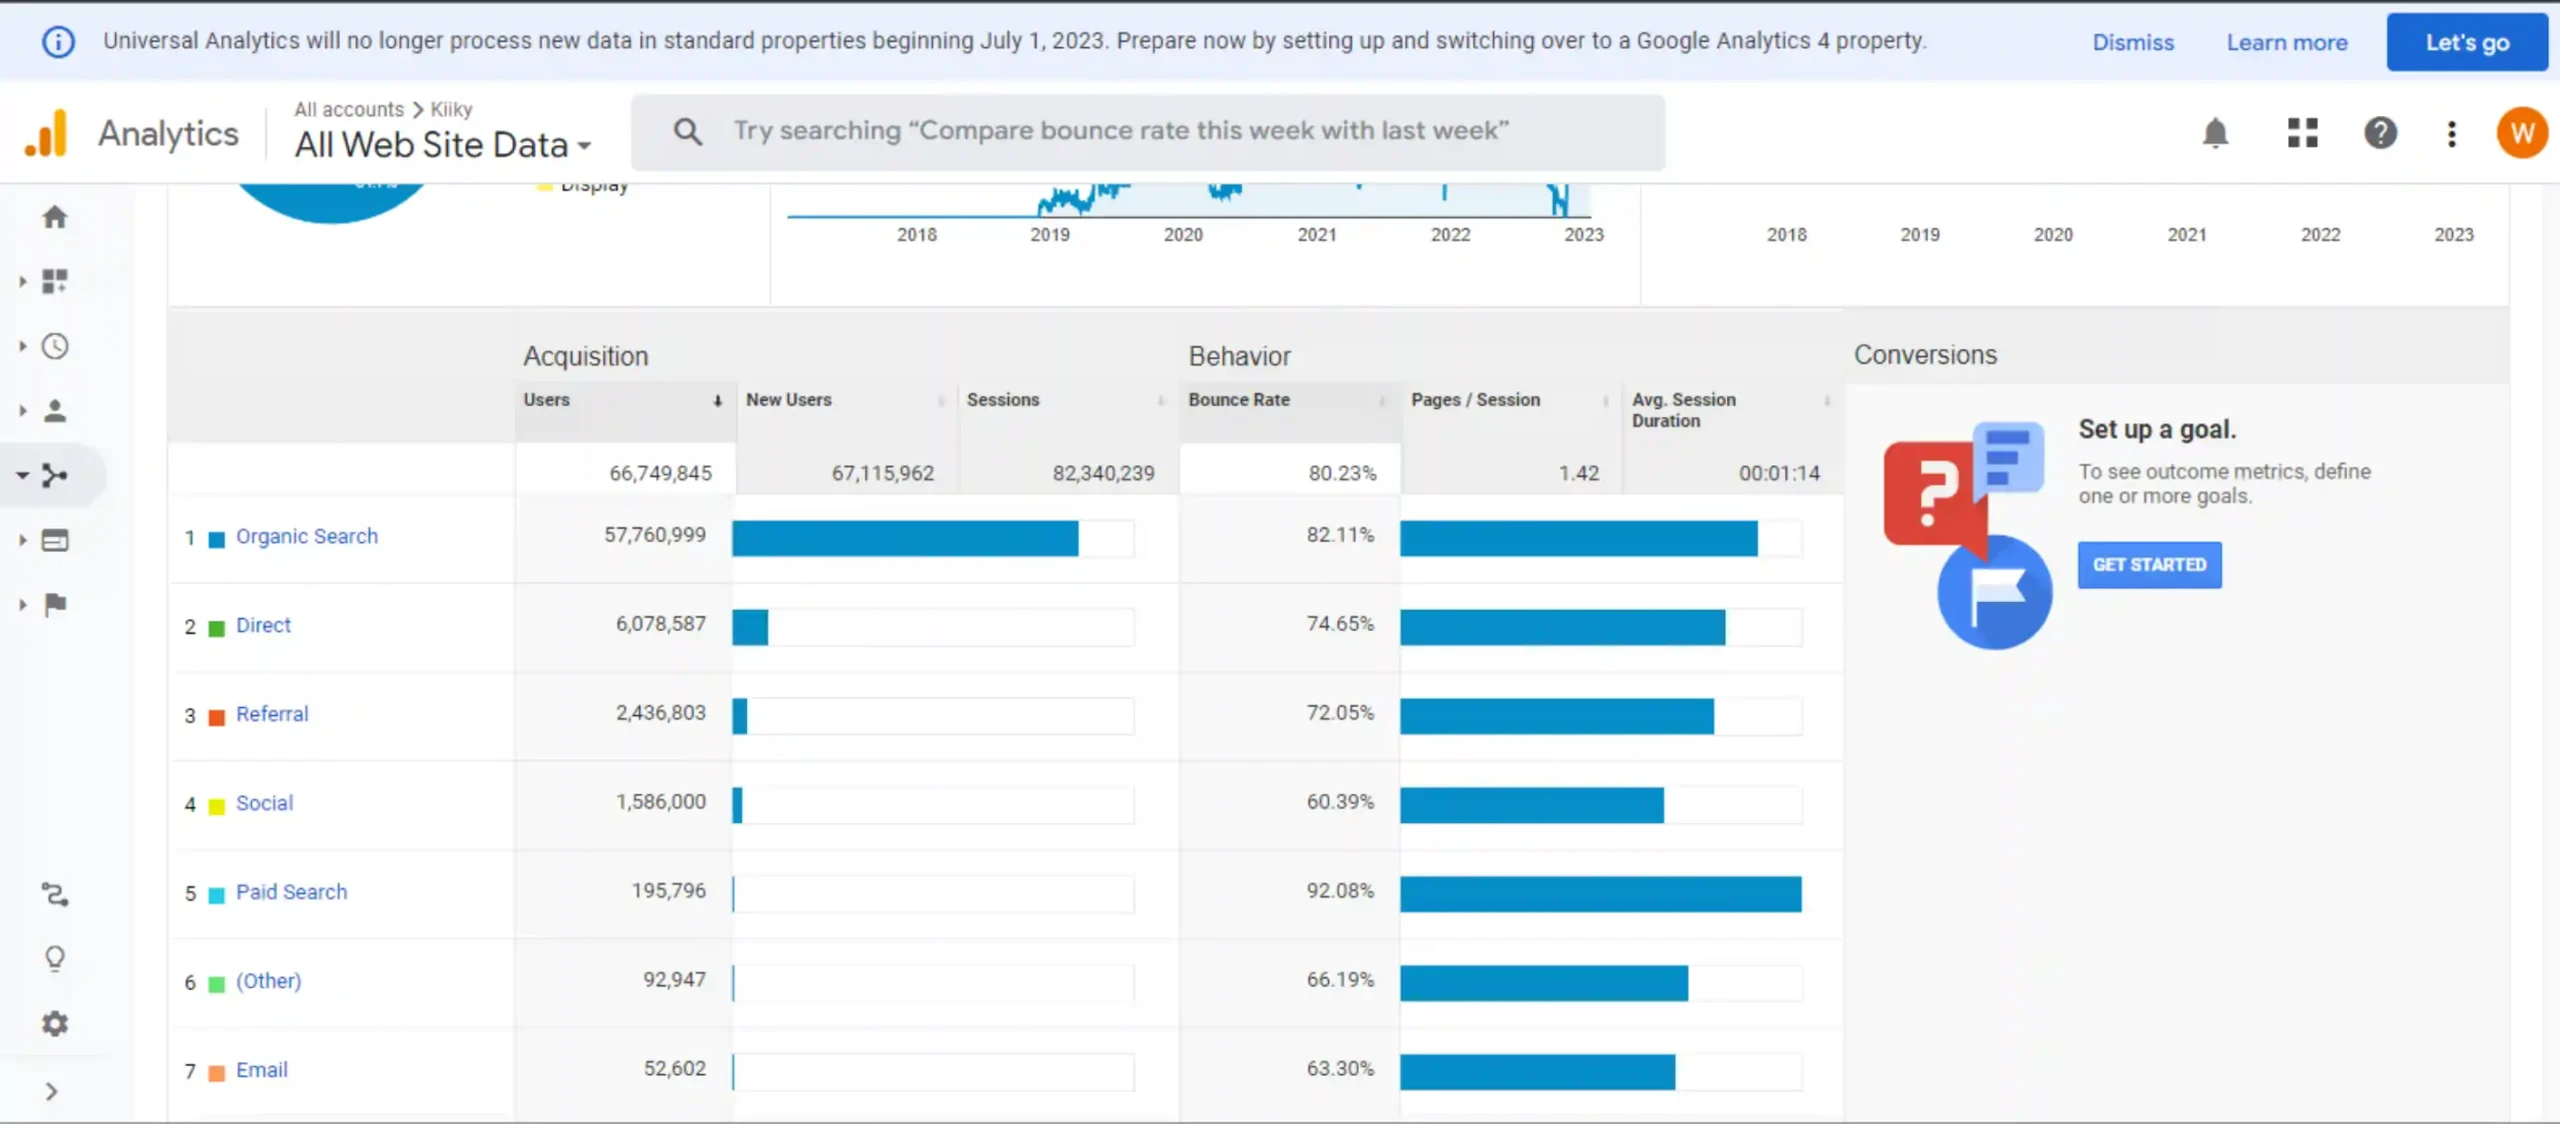
Task: Sort table by Users column arrow
Action: tap(717, 400)
